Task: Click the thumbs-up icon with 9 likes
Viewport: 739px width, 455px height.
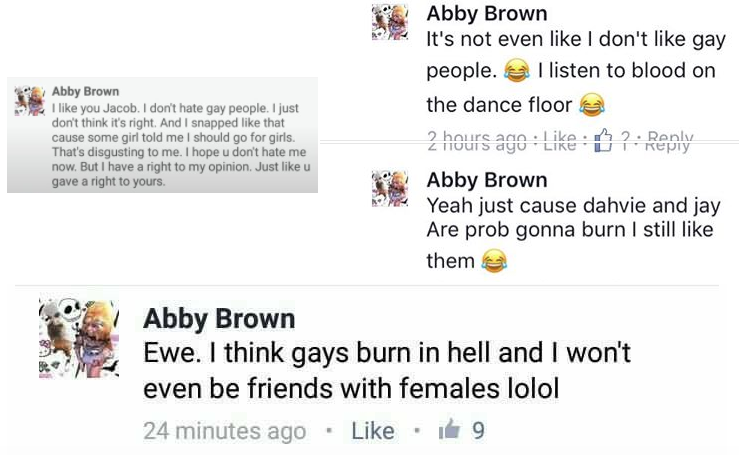Action: (x=449, y=429)
